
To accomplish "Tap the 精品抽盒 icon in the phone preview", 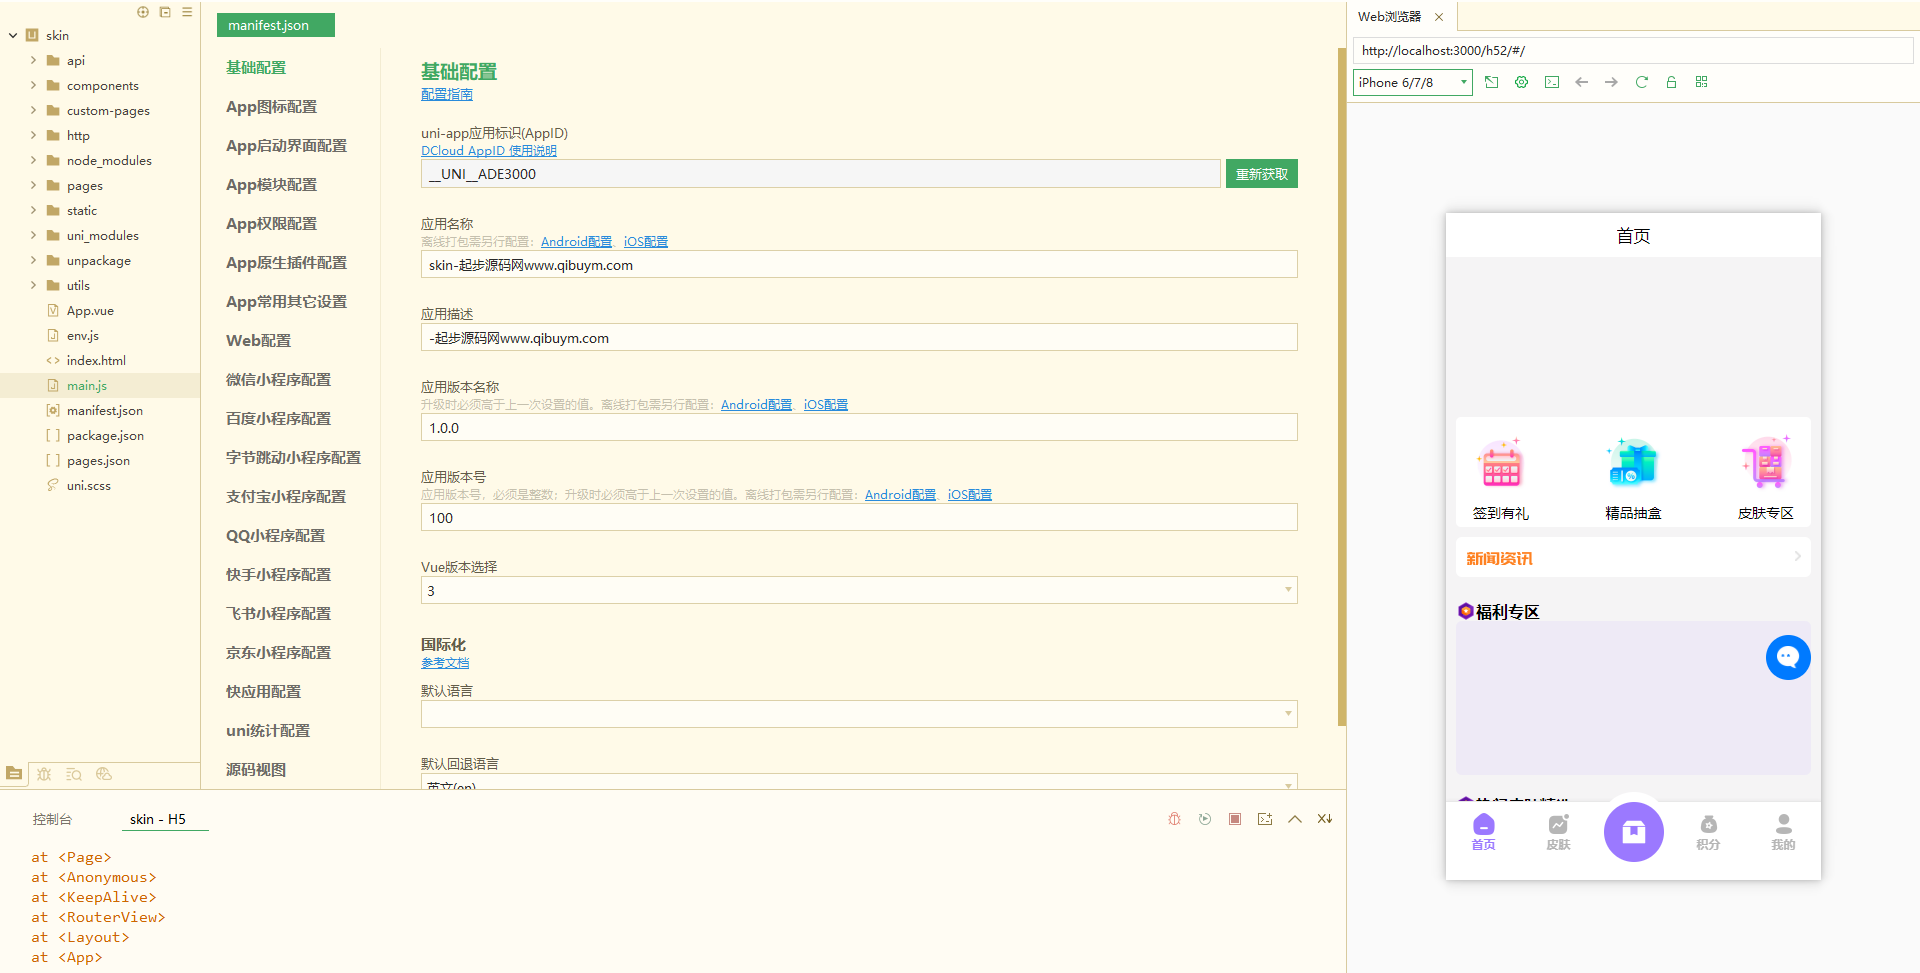I will pos(1633,464).
